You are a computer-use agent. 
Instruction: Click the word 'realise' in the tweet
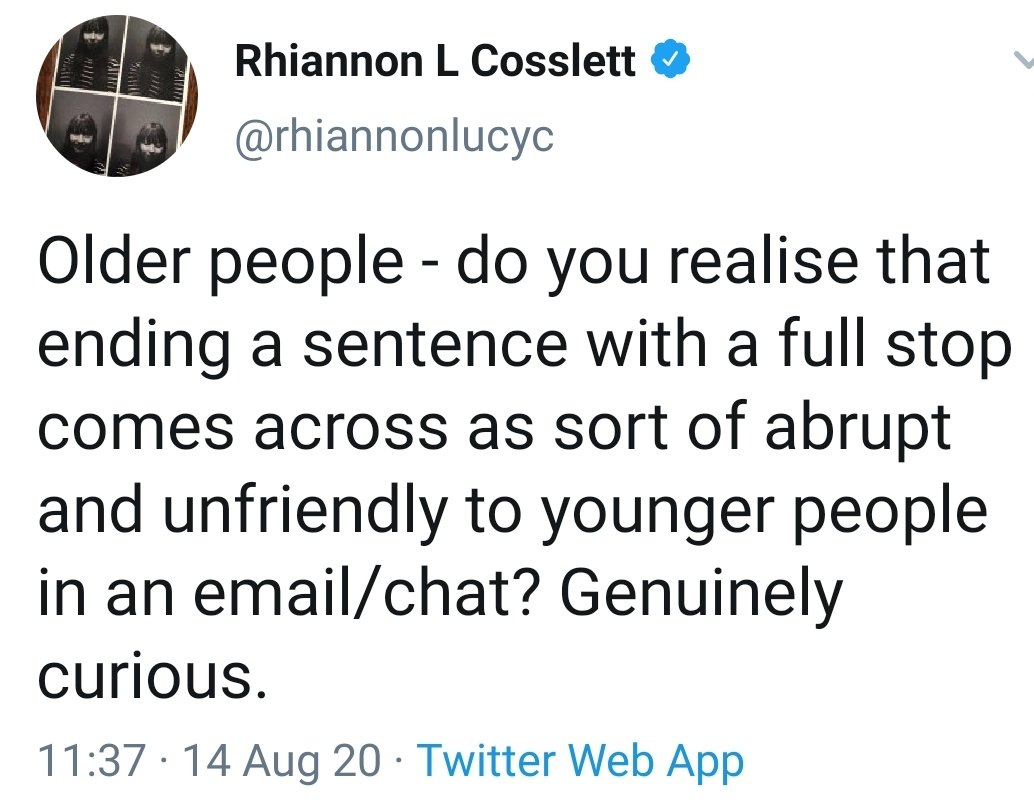[762, 260]
